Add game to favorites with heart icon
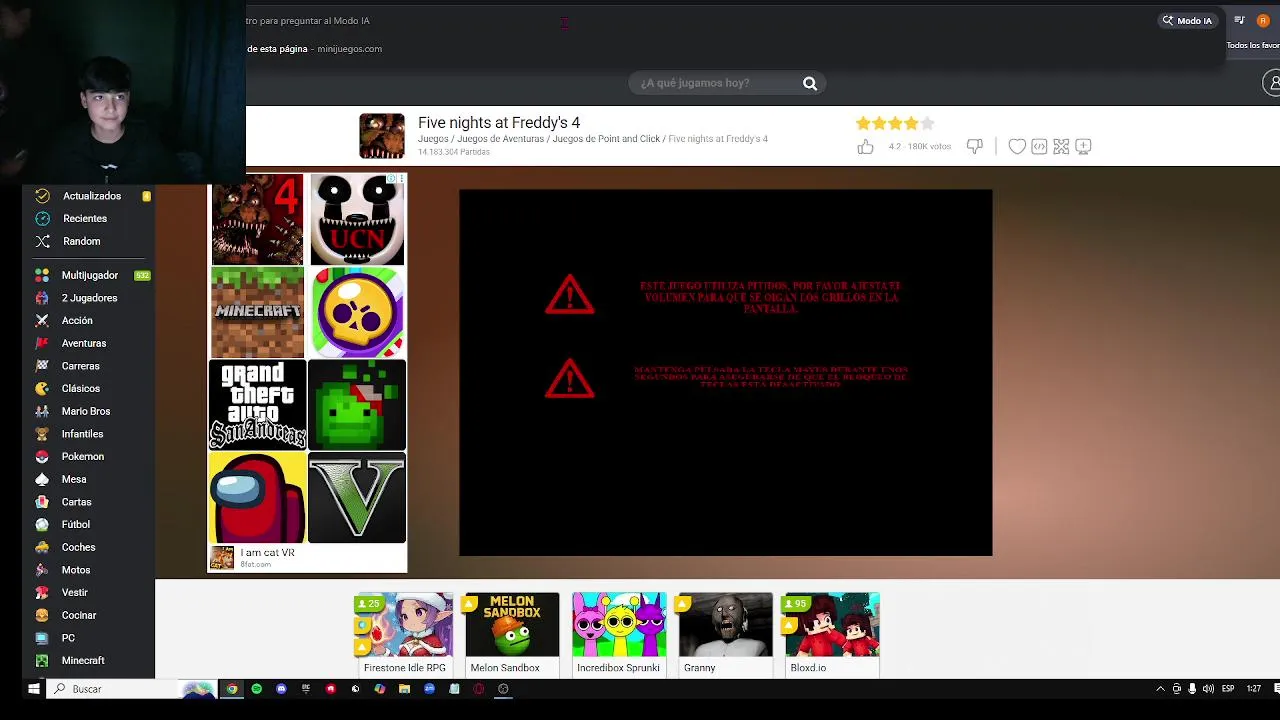 pos(1017,147)
